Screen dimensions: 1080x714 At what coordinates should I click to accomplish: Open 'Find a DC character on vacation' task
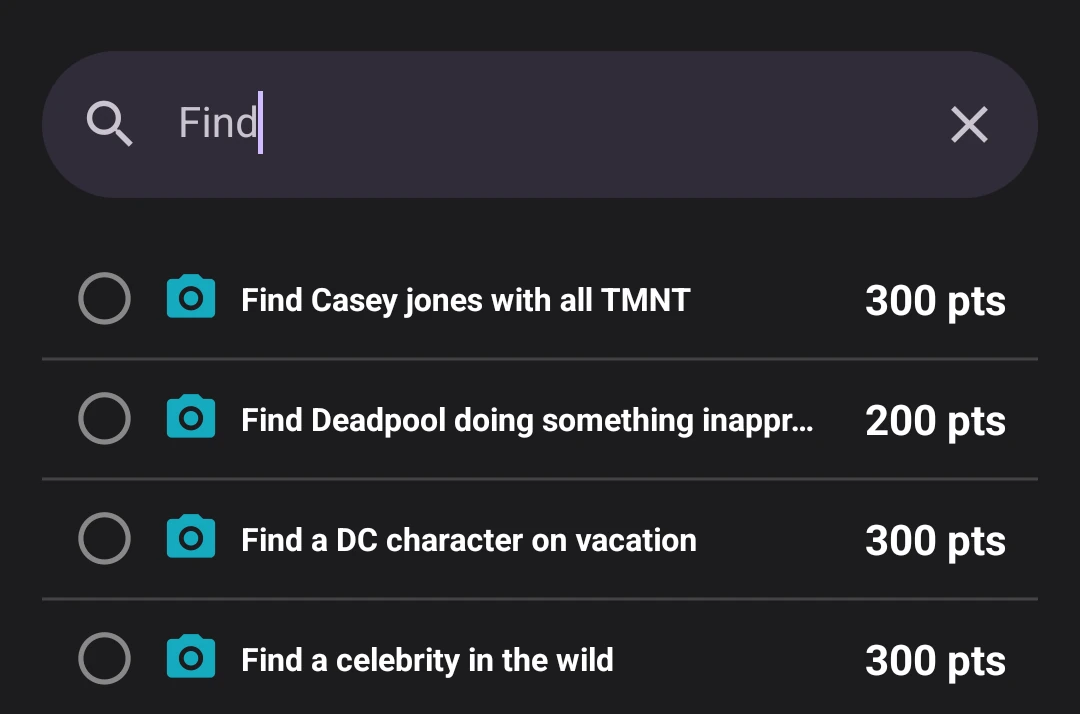tap(468, 540)
